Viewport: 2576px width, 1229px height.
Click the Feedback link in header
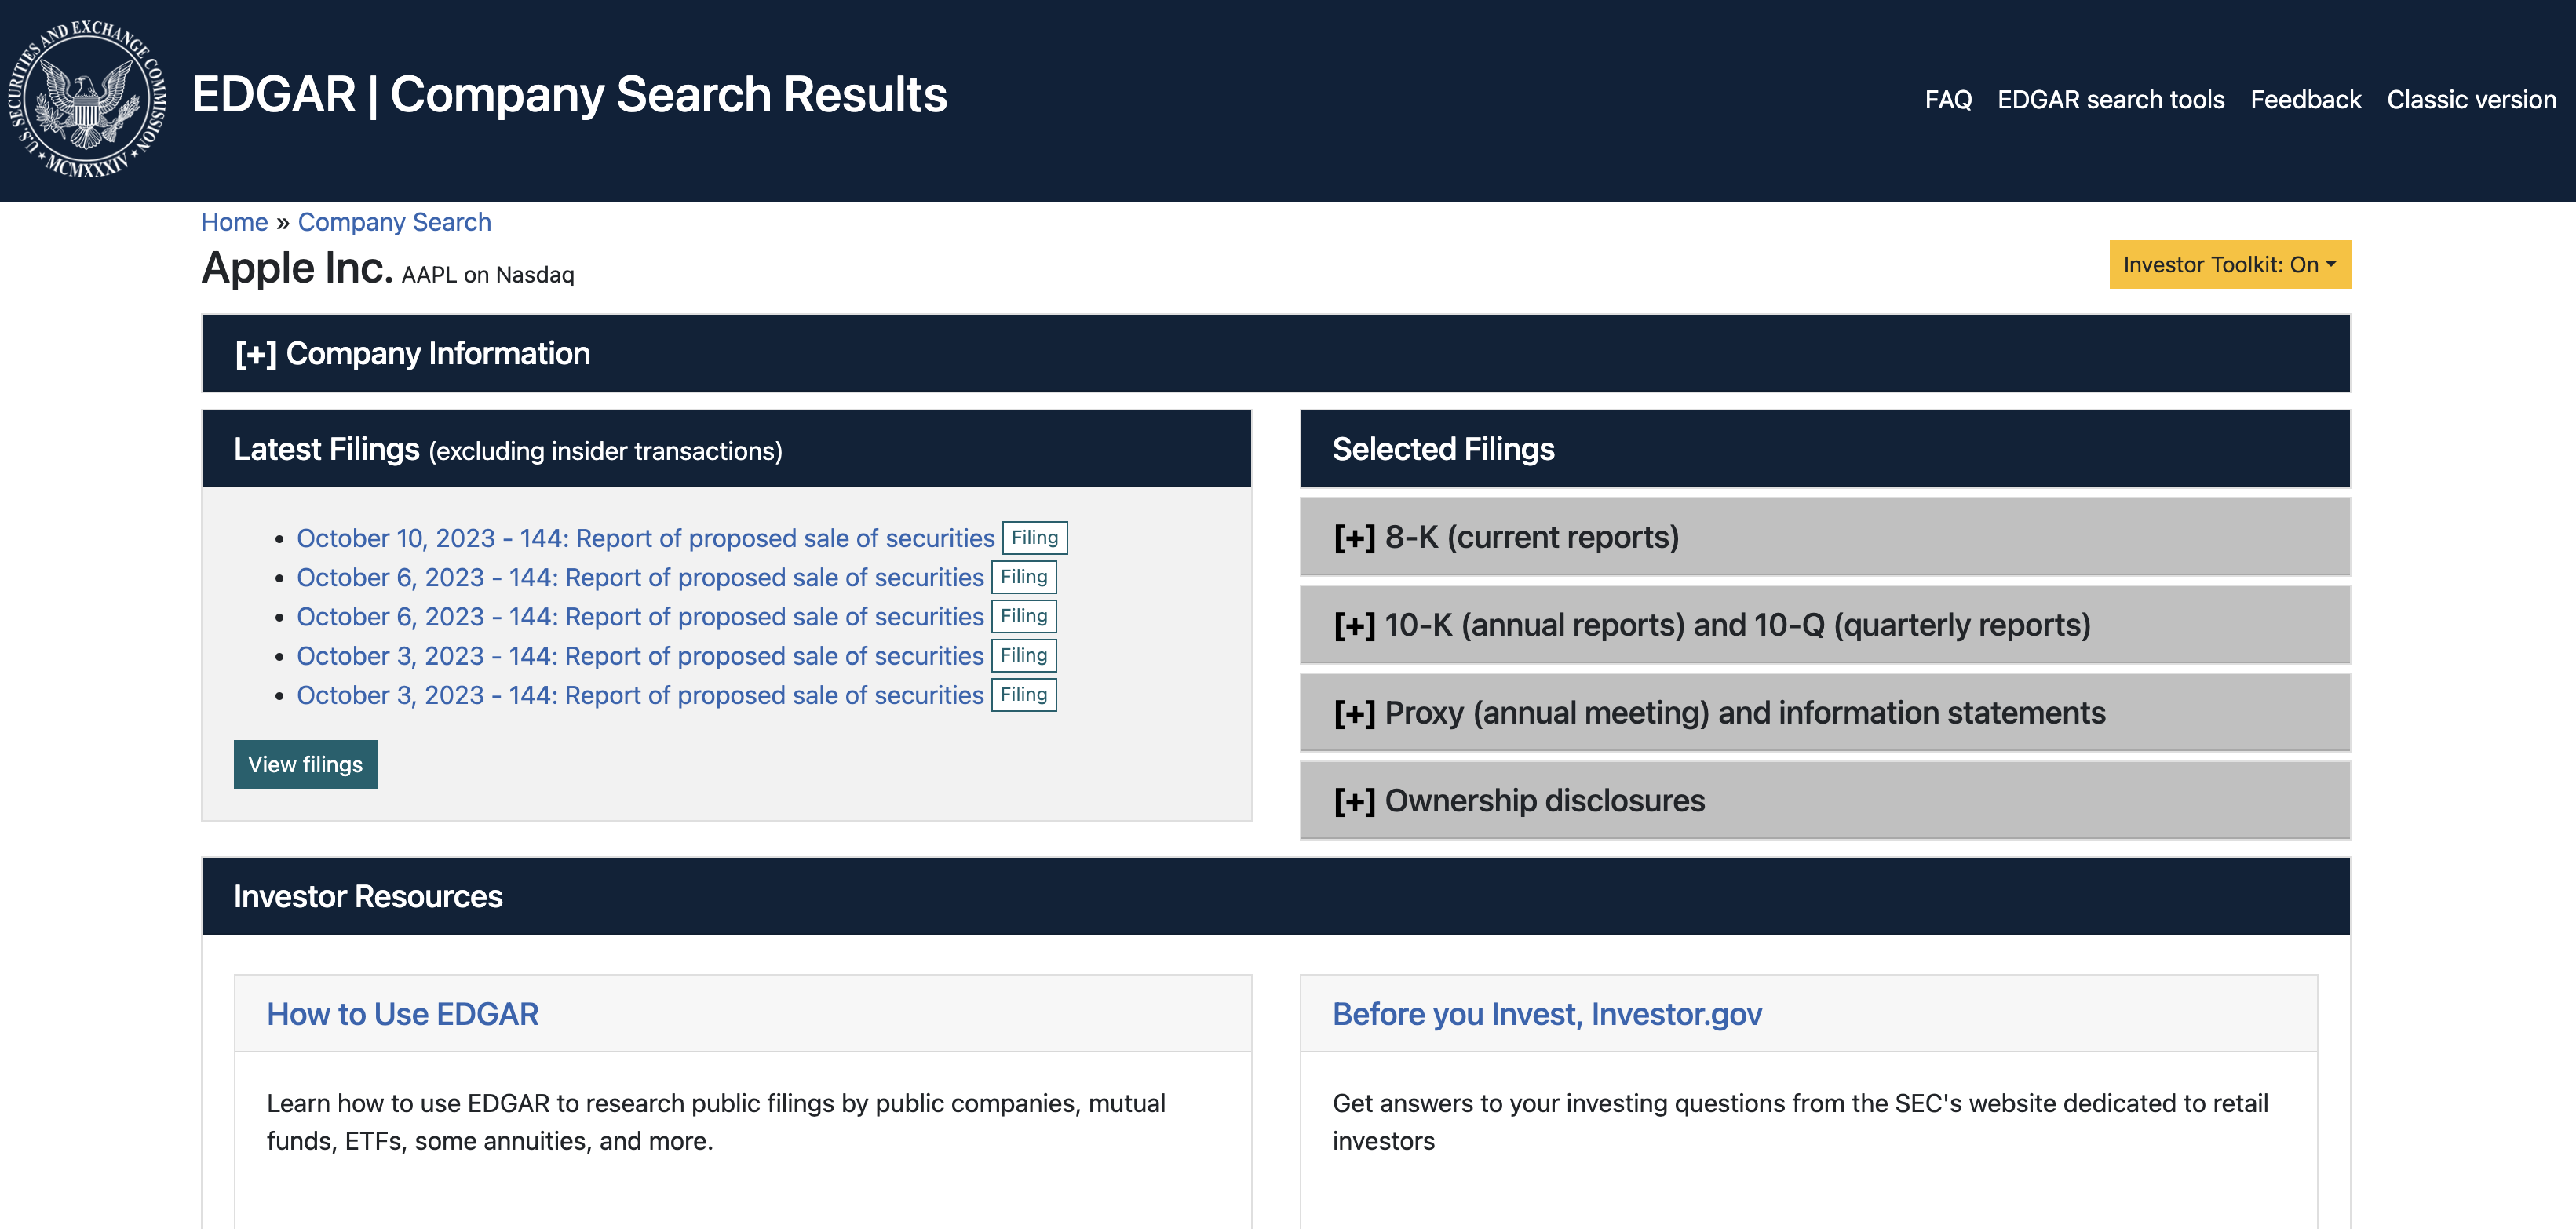click(2305, 100)
